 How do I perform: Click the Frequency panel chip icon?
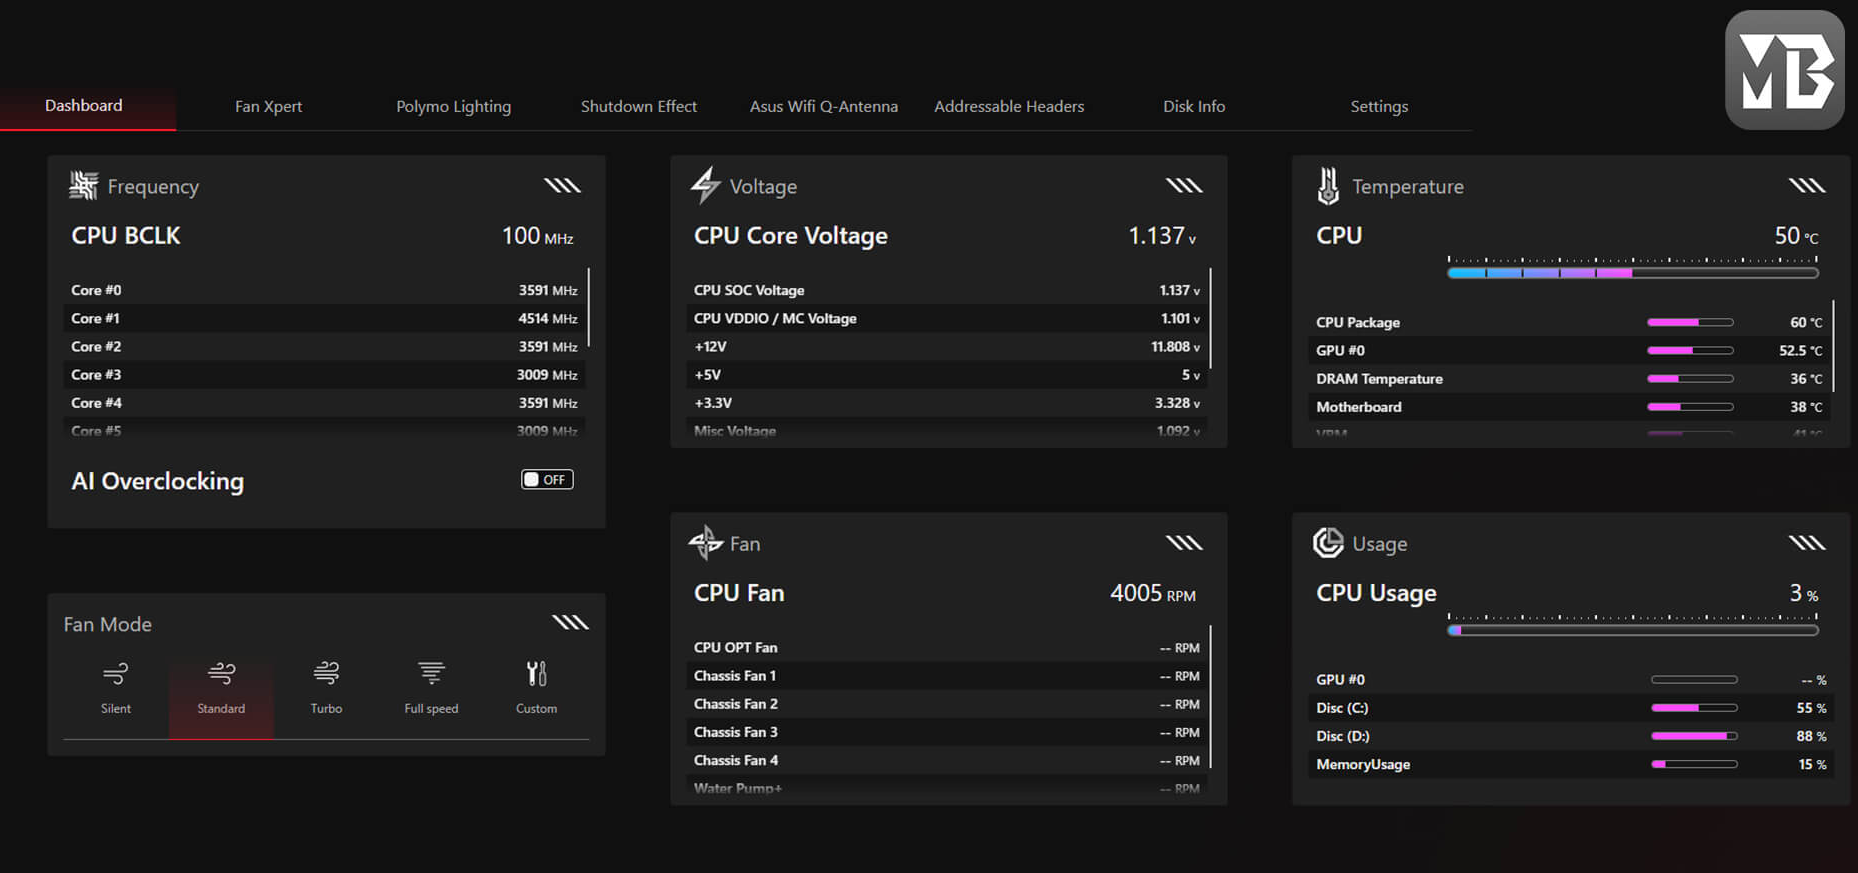[84, 186]
